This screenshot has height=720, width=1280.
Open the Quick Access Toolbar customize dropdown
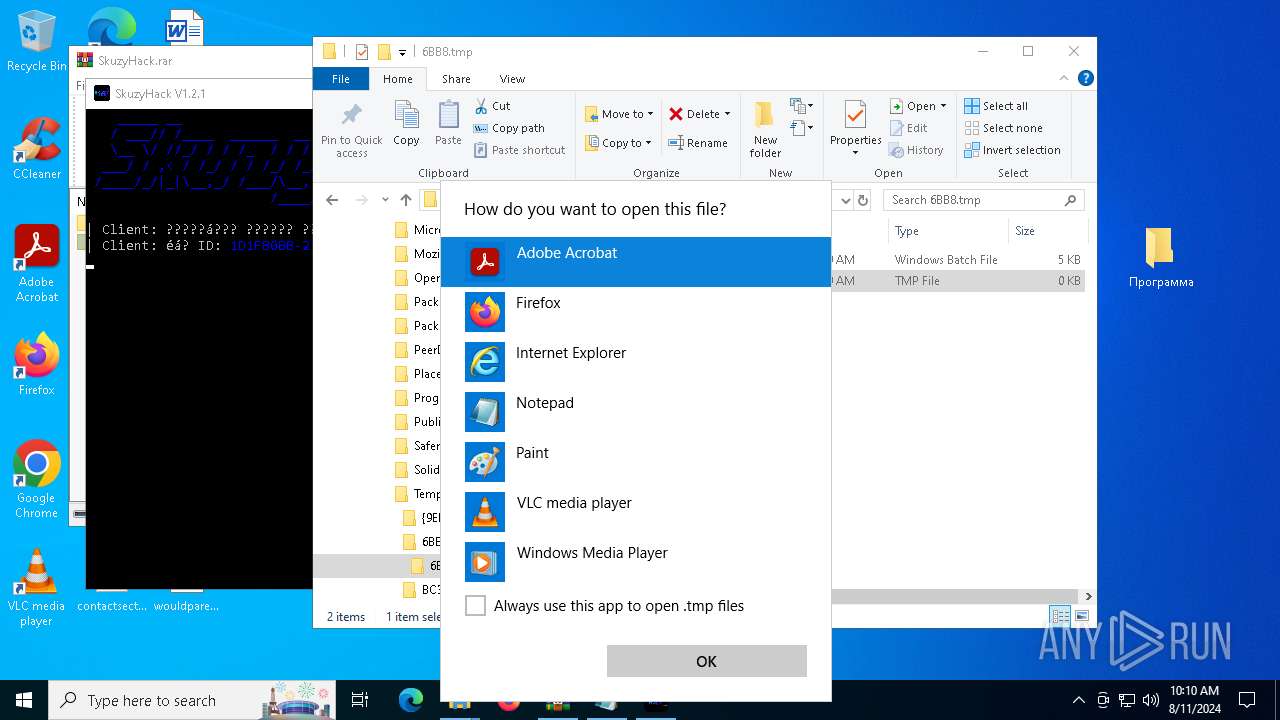point(402,52)
